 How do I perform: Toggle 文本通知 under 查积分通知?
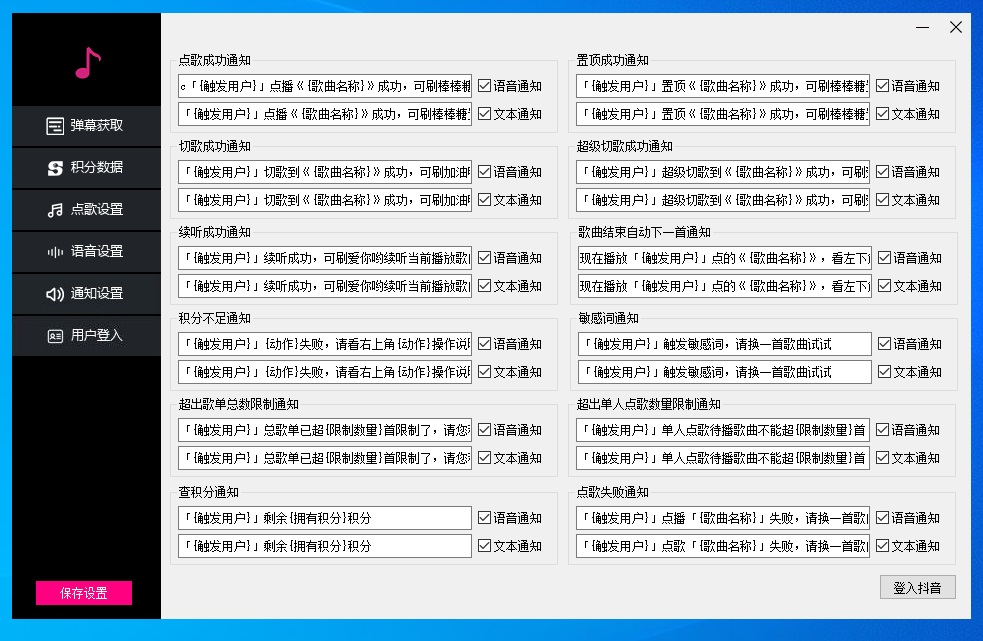(484, 546)
